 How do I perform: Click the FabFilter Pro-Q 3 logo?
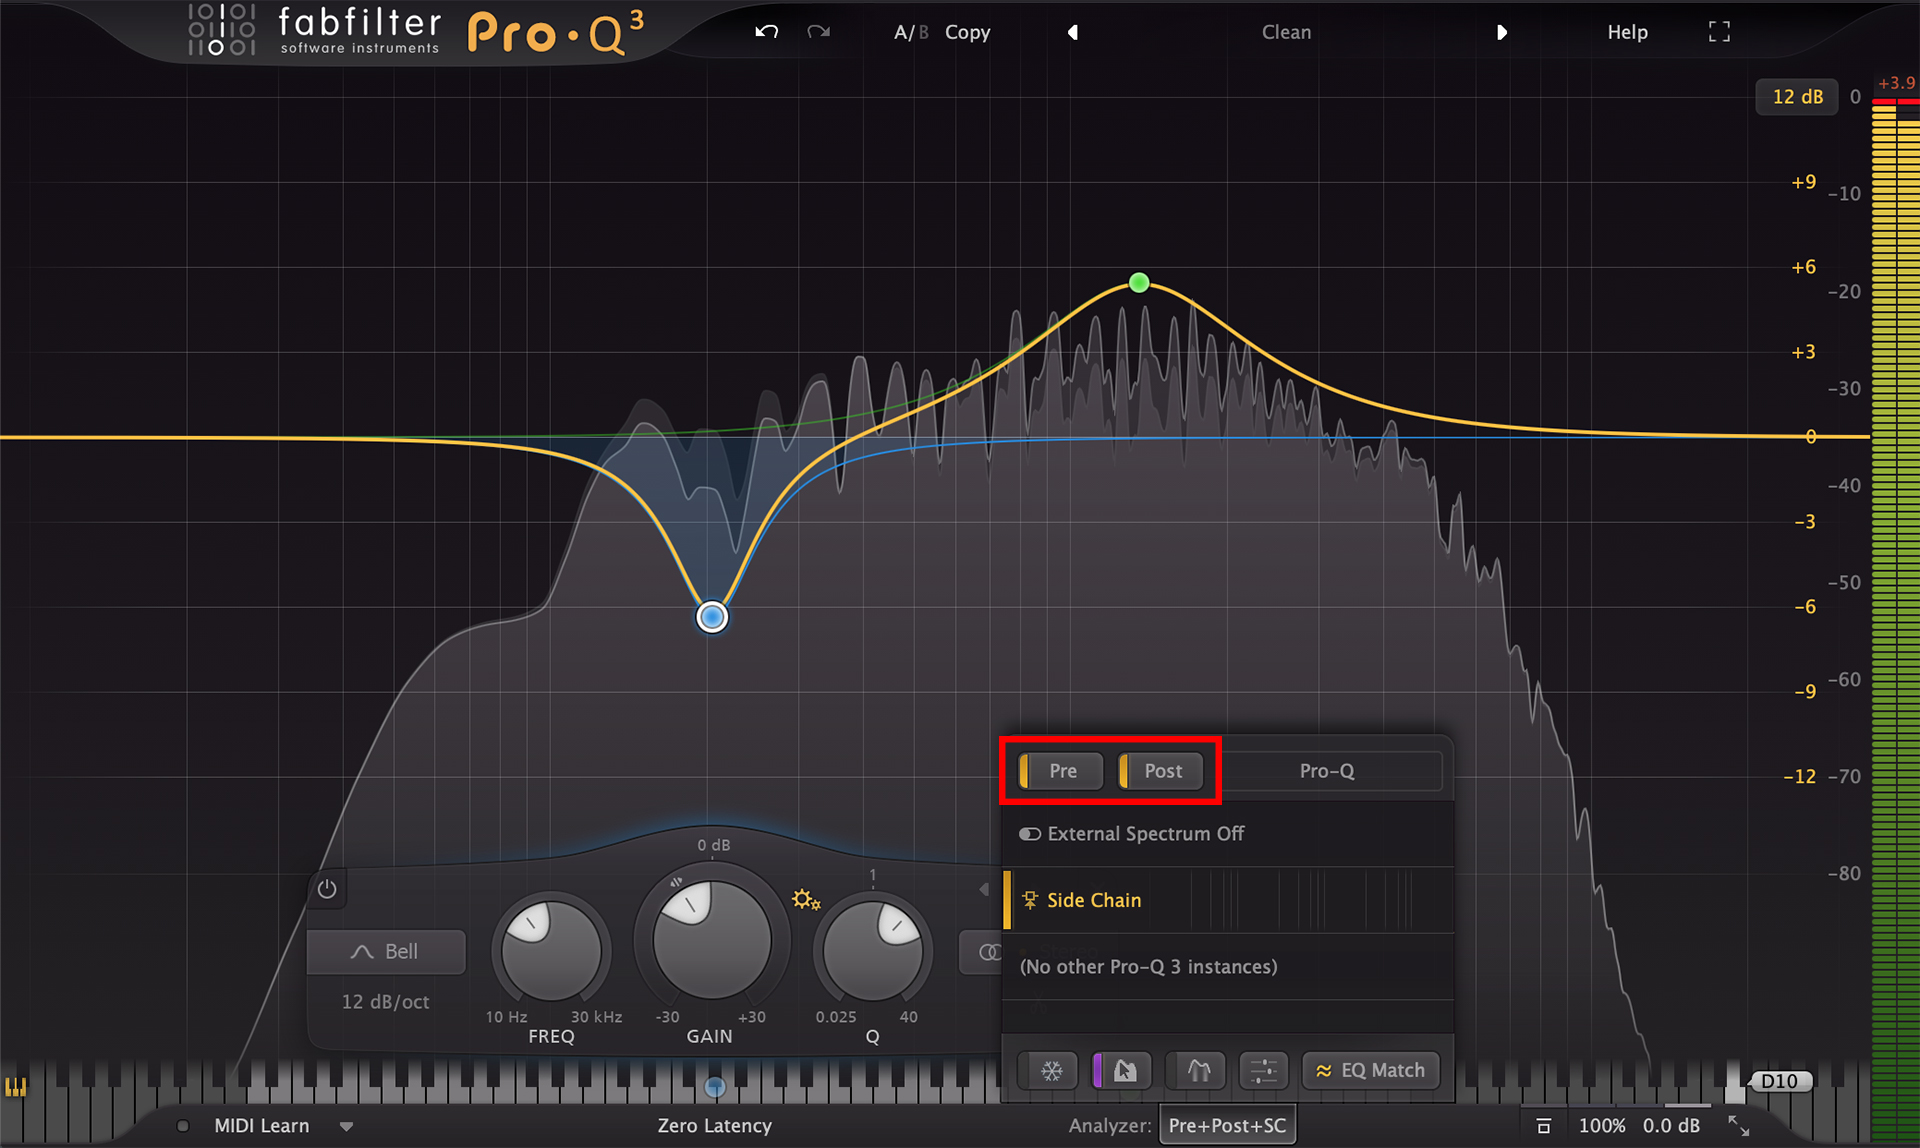415,31
